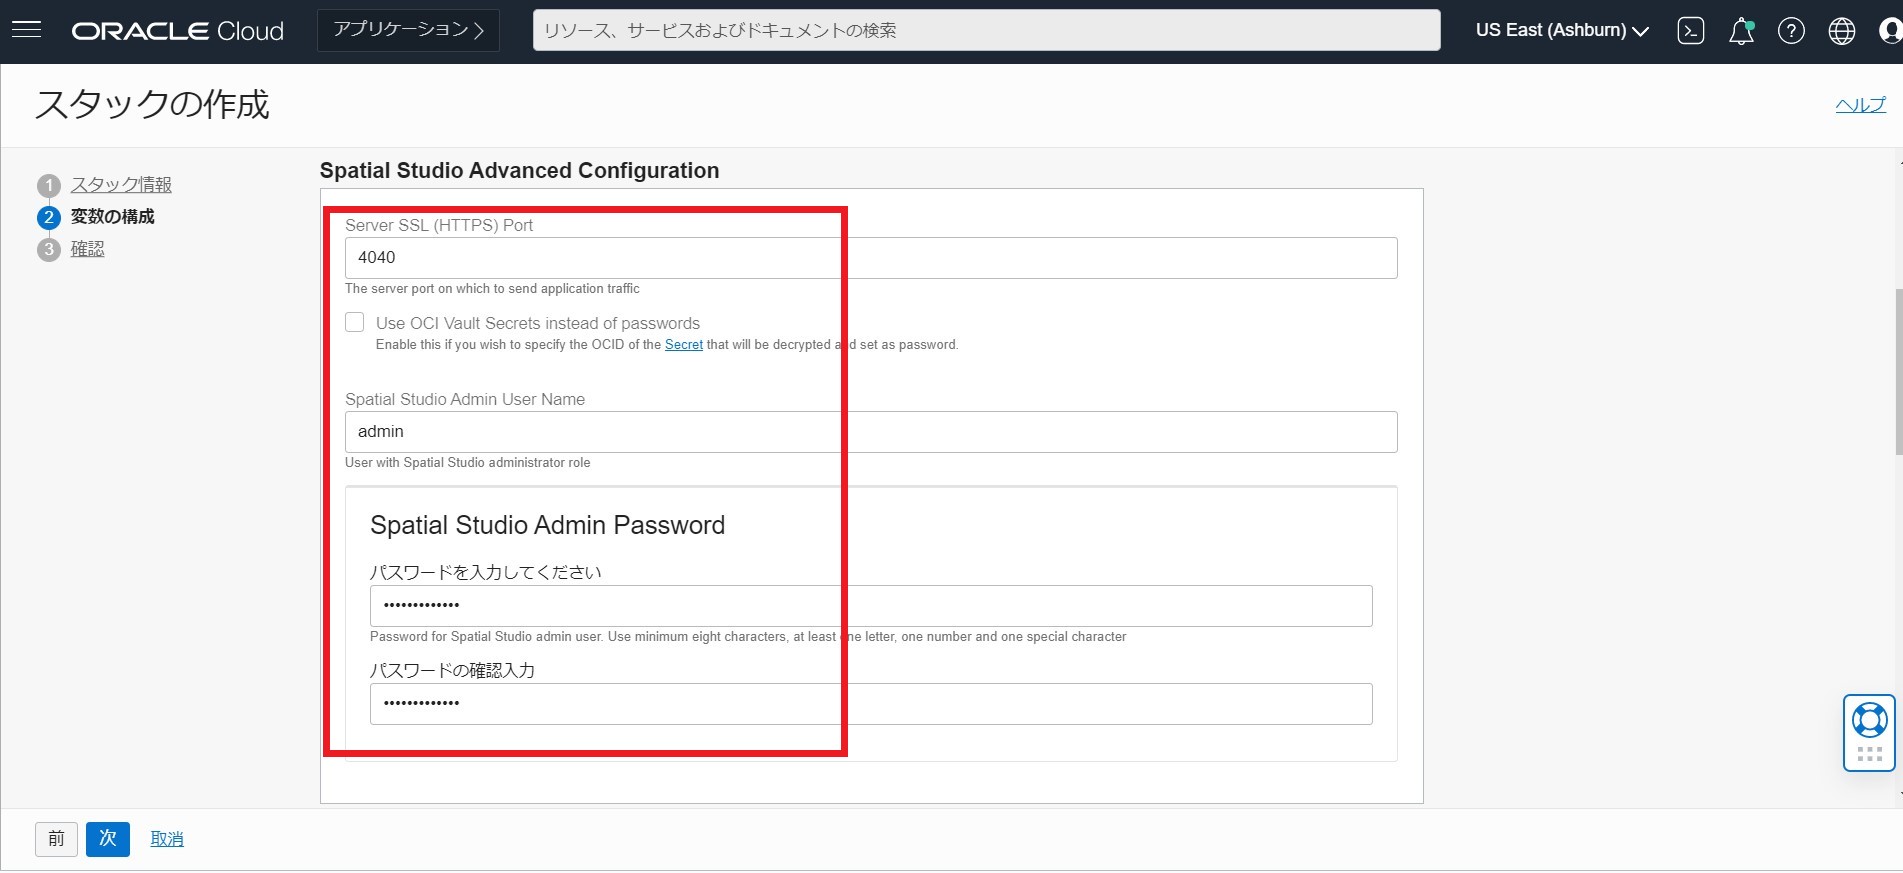The height and width of the screenshot is (873, 1903).
Task: Open the notifications bell
Action: tap(1741, 31)
